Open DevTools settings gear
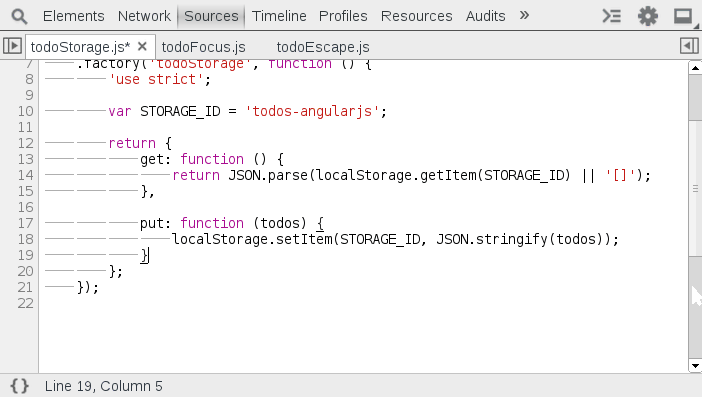 coord(647,16)
